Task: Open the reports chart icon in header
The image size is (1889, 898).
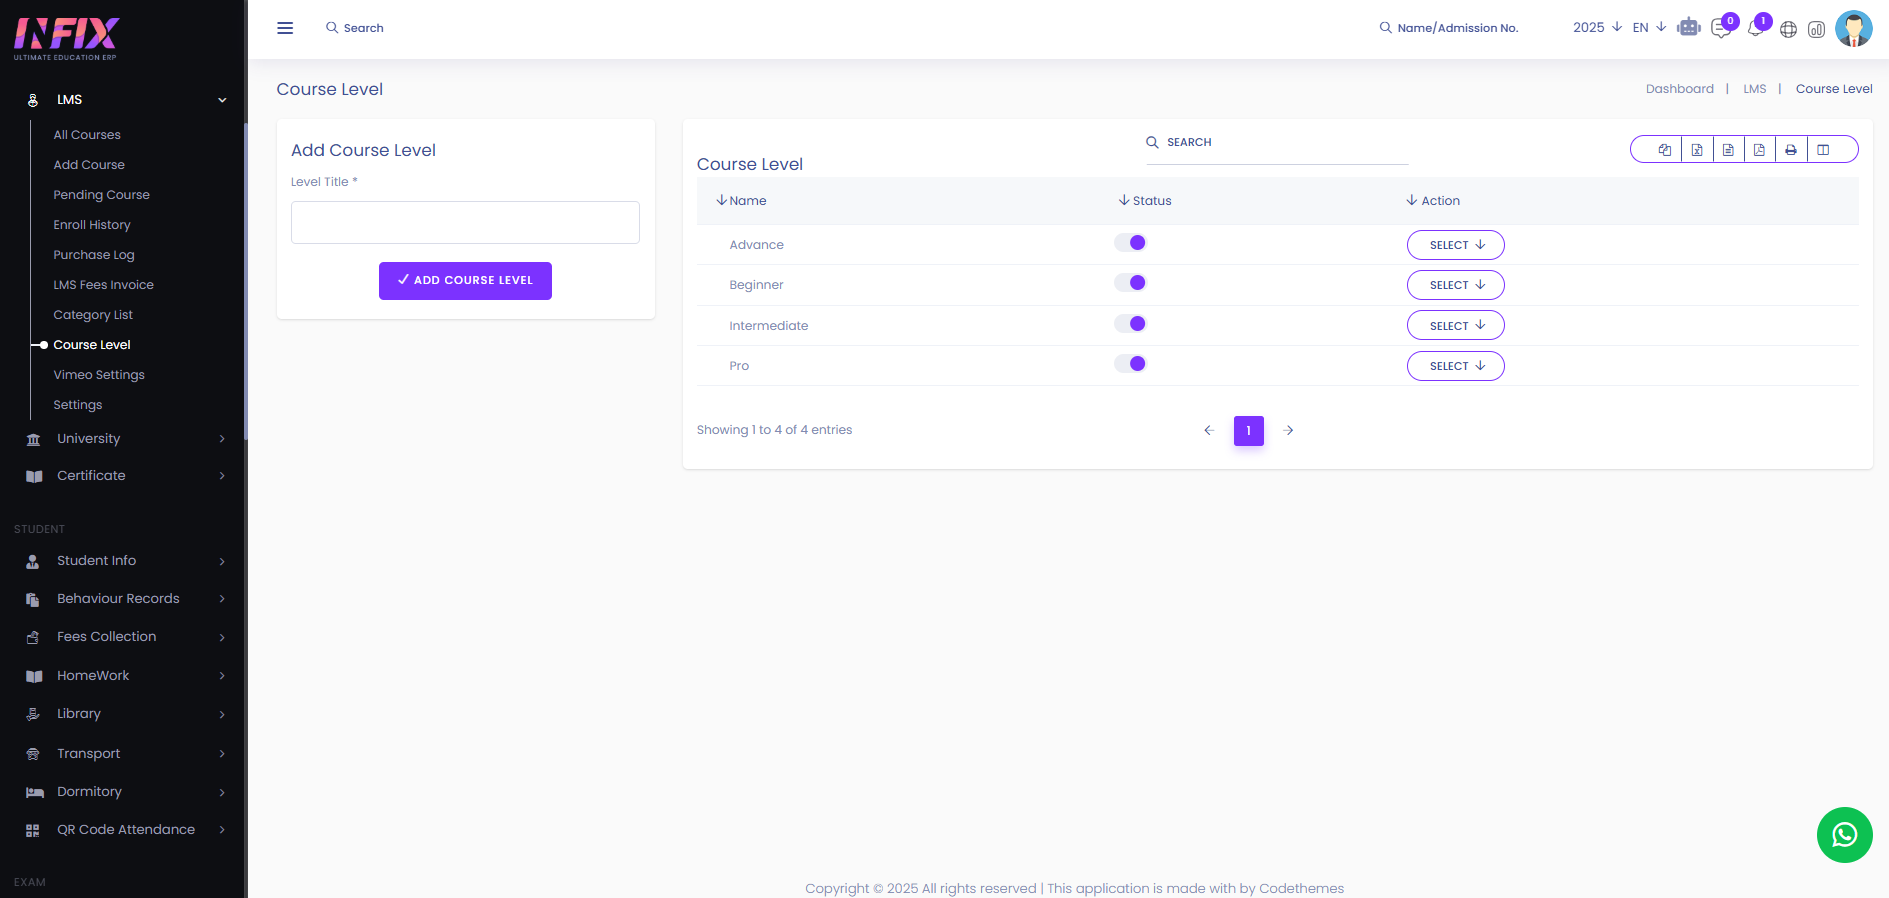Action: click(1817, 30)
